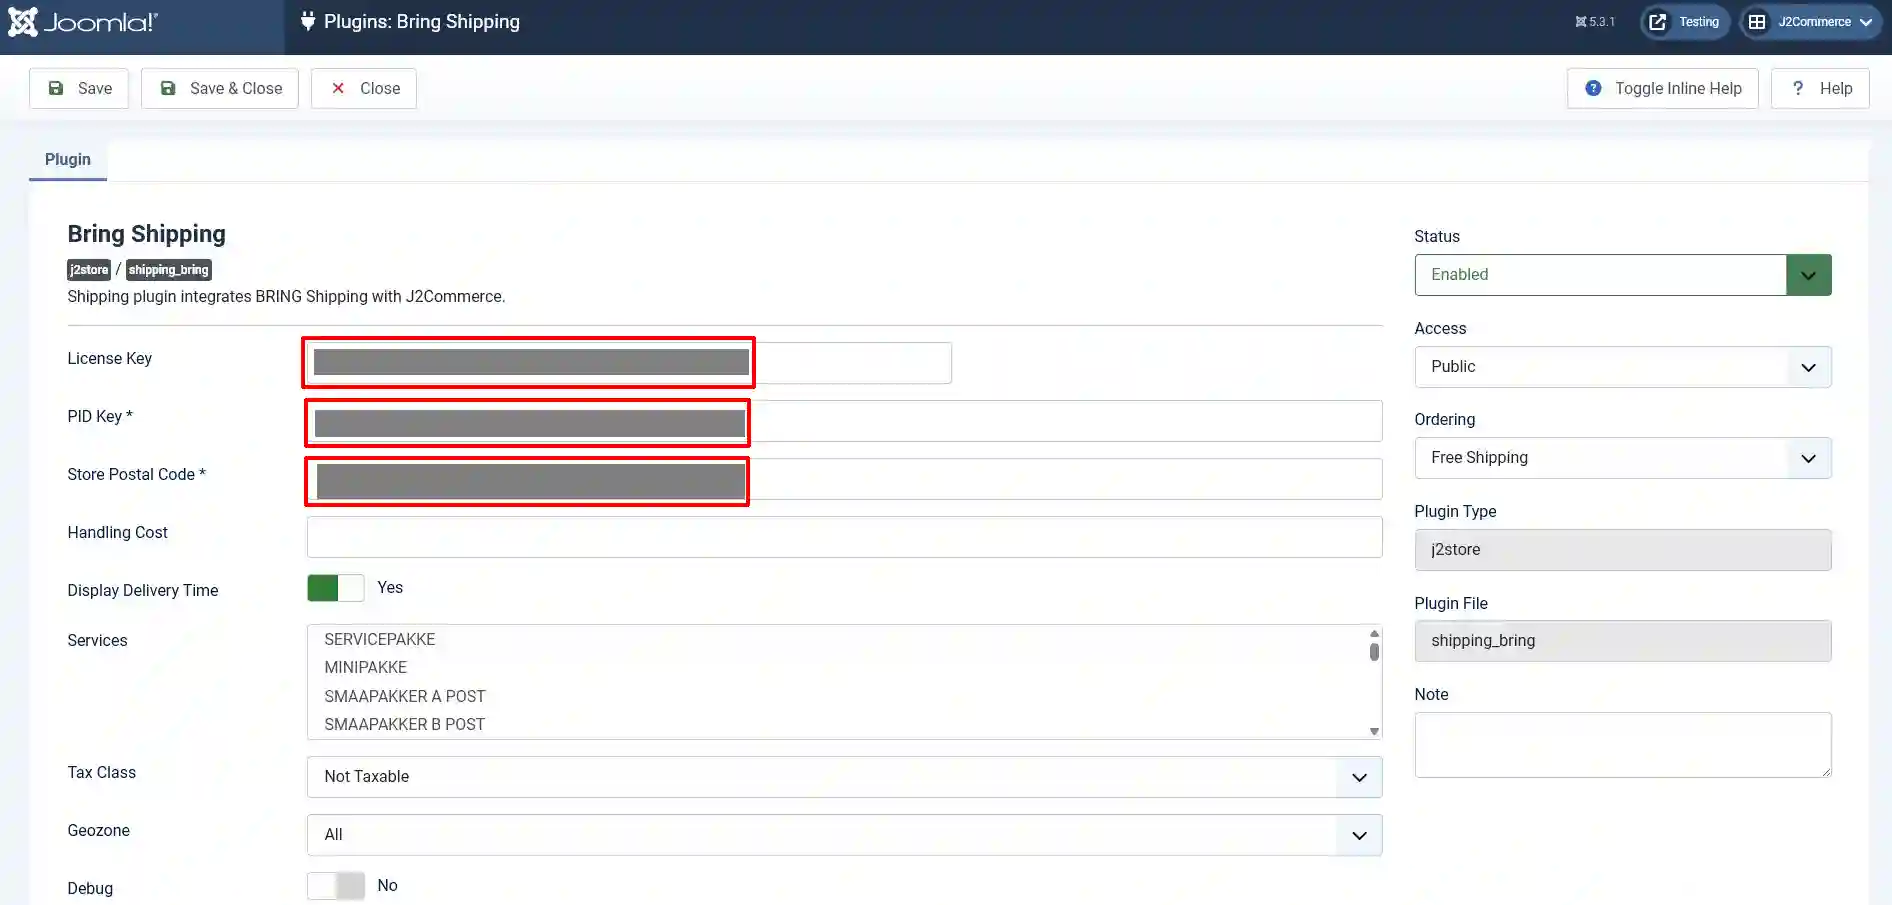
Task: Click the j2store badge
Action: coord(89,270)
